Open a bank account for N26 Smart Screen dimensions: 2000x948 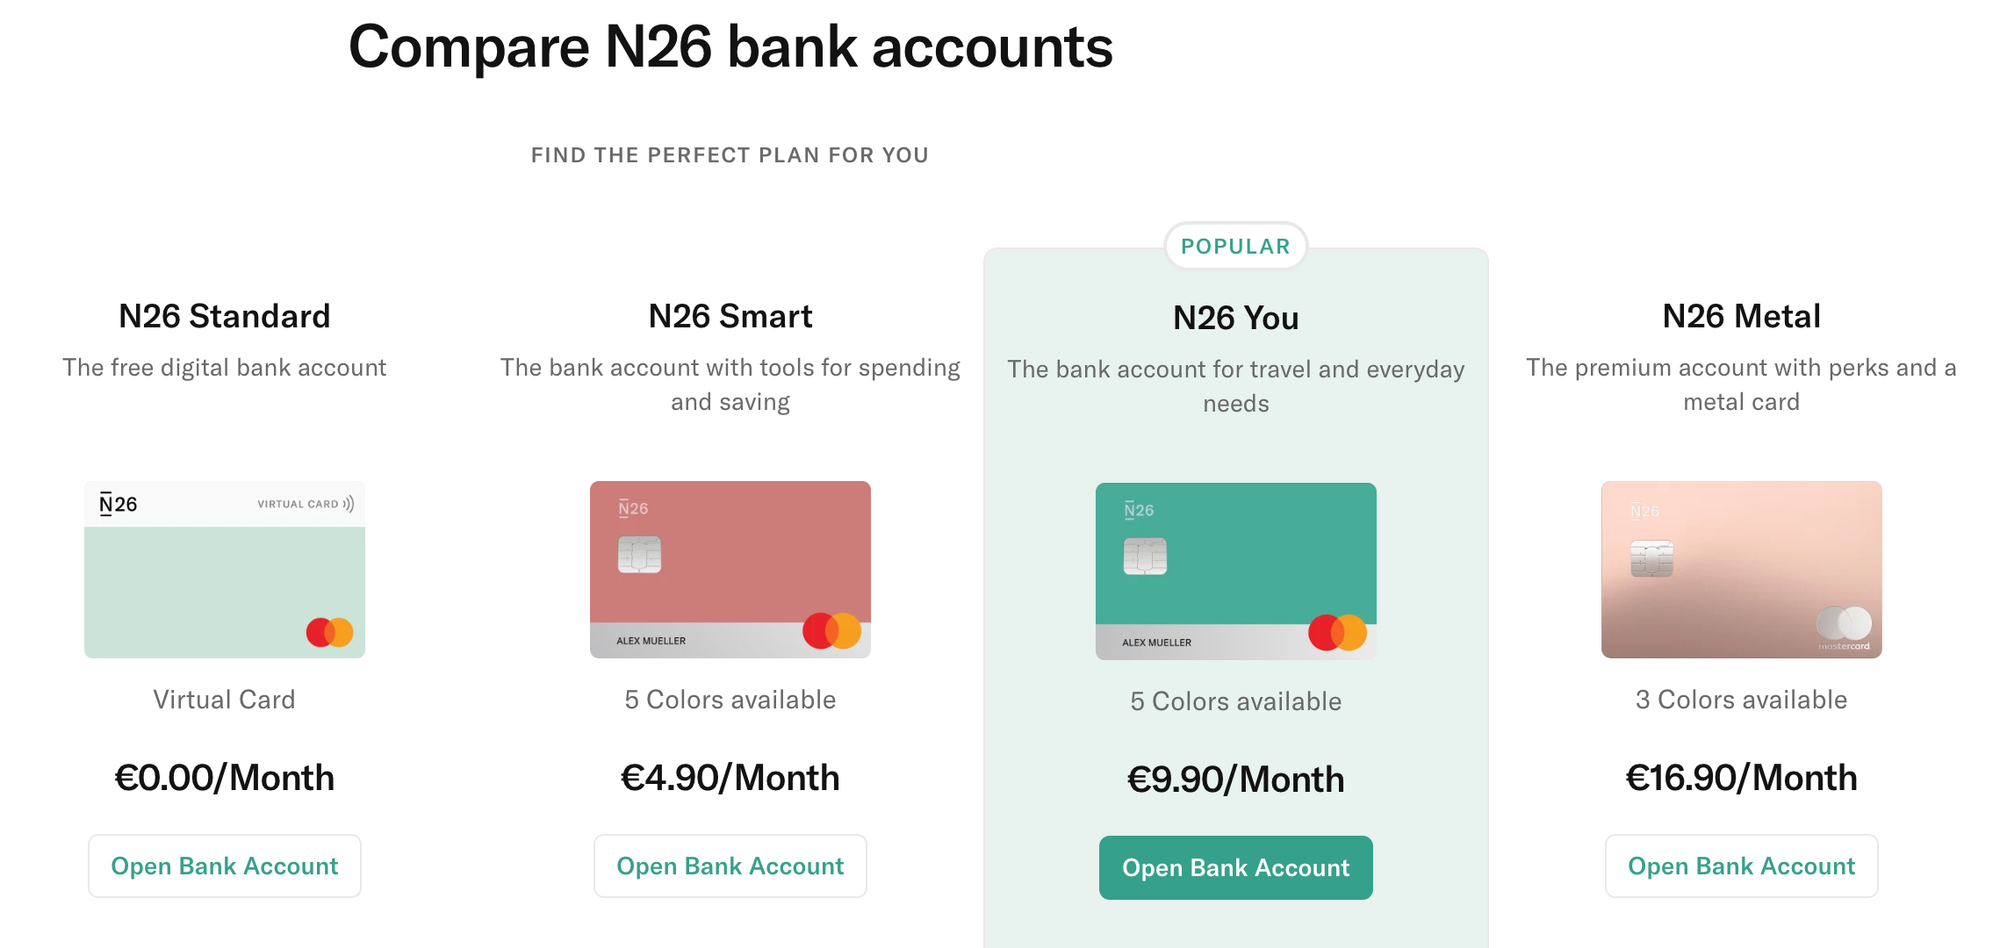[x=730, y=866]
